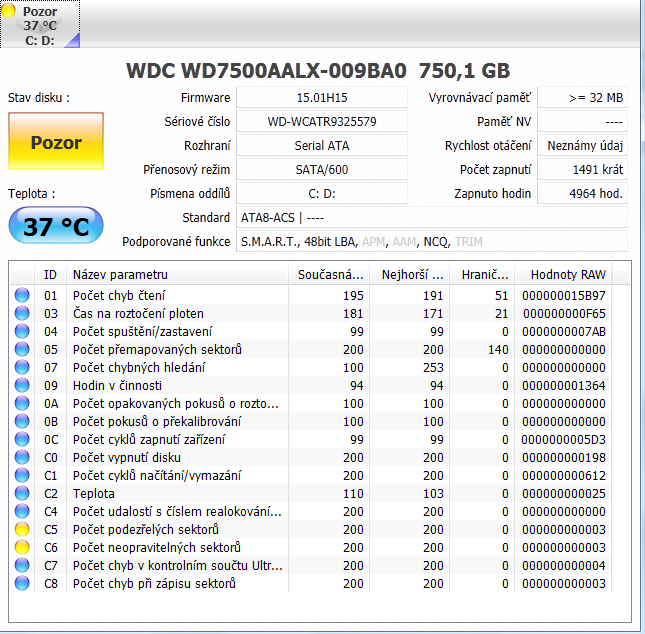
Task: Click the ID column header
Action: 50,274
